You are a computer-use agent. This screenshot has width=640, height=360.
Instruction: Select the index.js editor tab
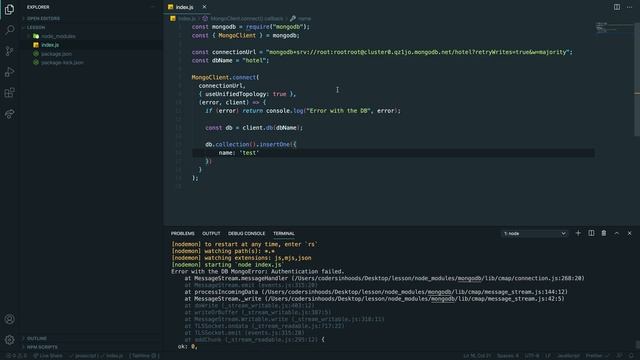pyautogui.click(x=188, y=7)
